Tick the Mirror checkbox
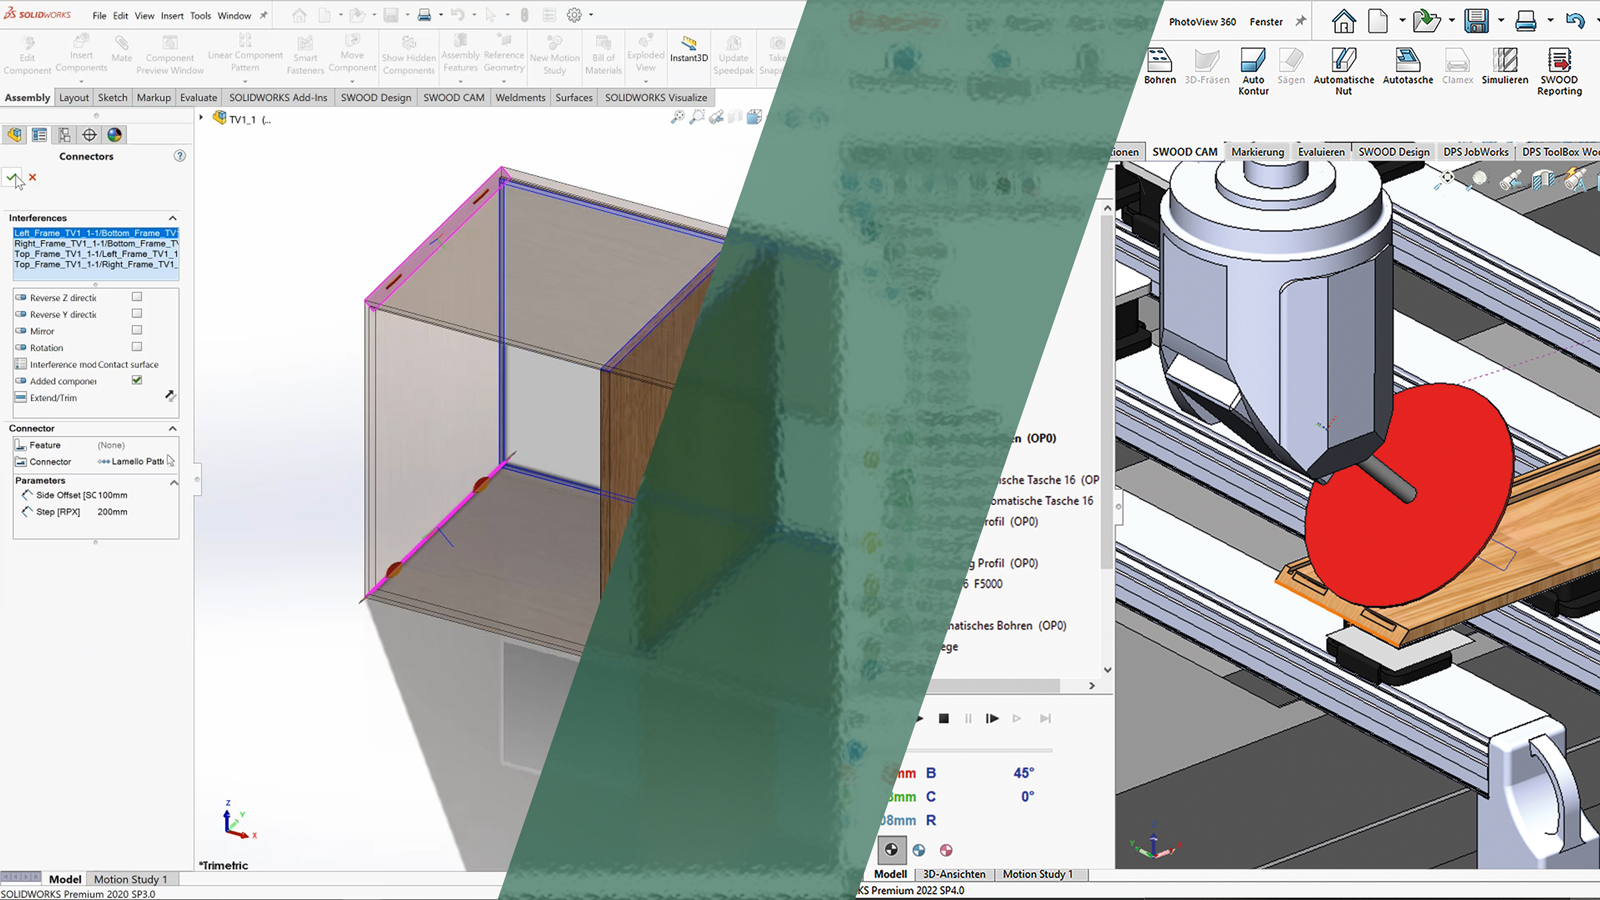Viewport: 1600px width, 900px height. pos(137,330)
